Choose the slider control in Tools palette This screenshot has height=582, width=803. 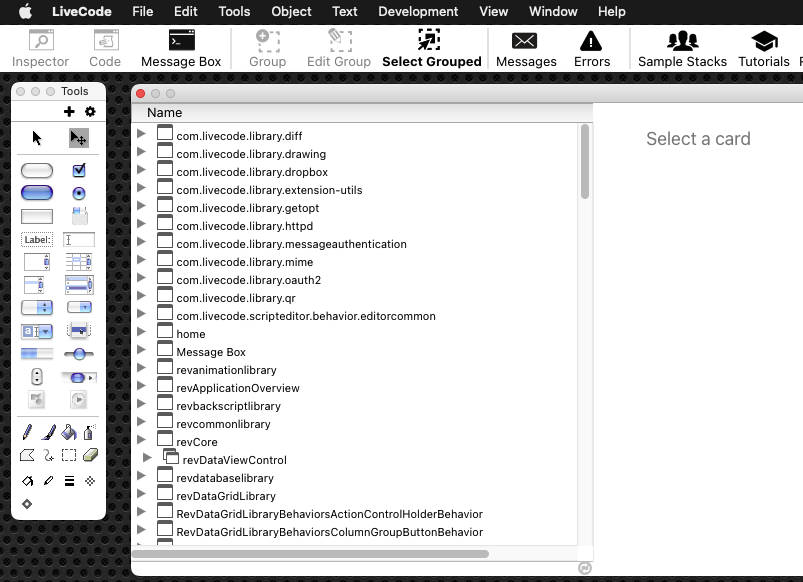pos(79,354)
